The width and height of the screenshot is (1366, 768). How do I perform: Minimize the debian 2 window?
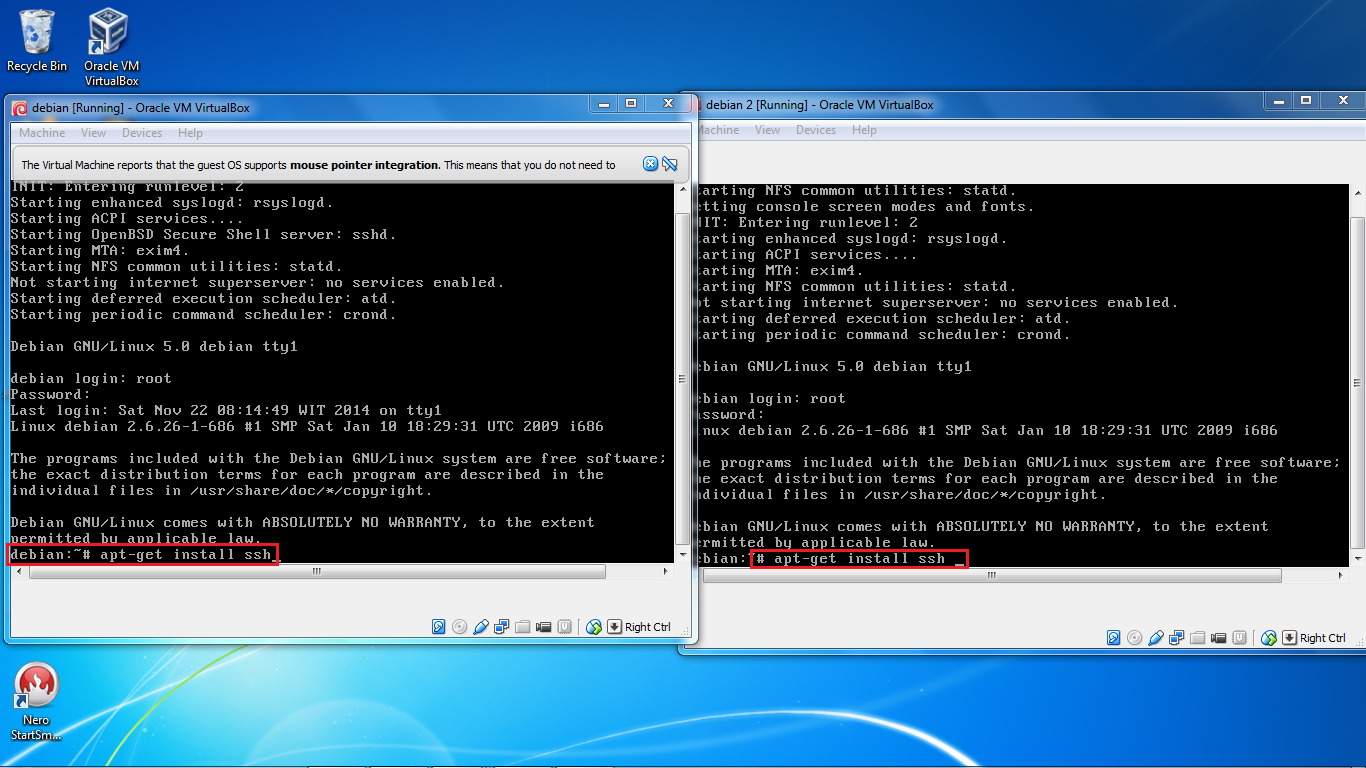(1278, 100)
